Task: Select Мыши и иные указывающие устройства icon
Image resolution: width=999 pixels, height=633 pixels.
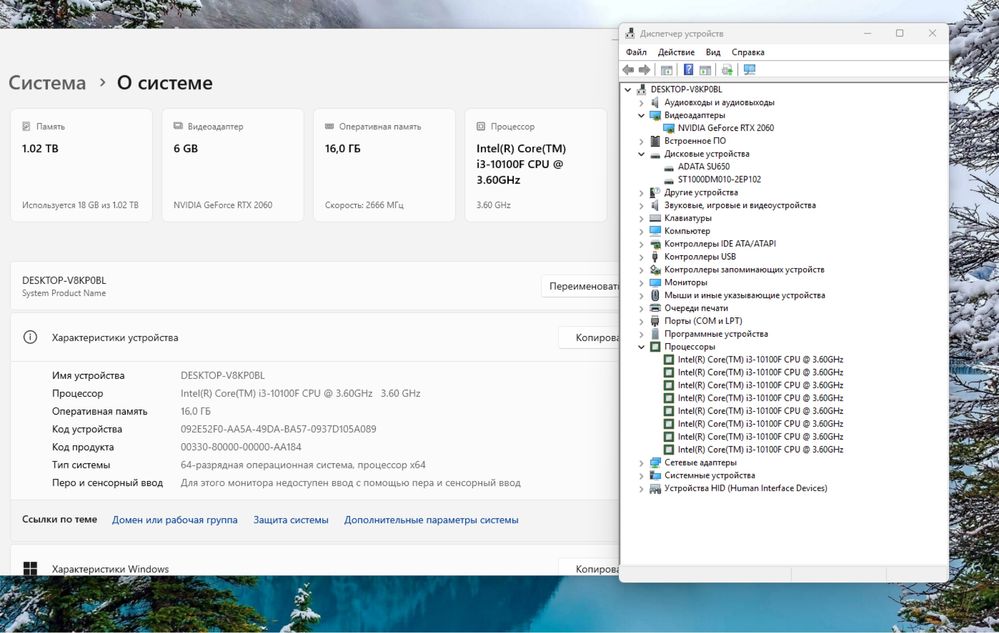Action: [655, 295]
